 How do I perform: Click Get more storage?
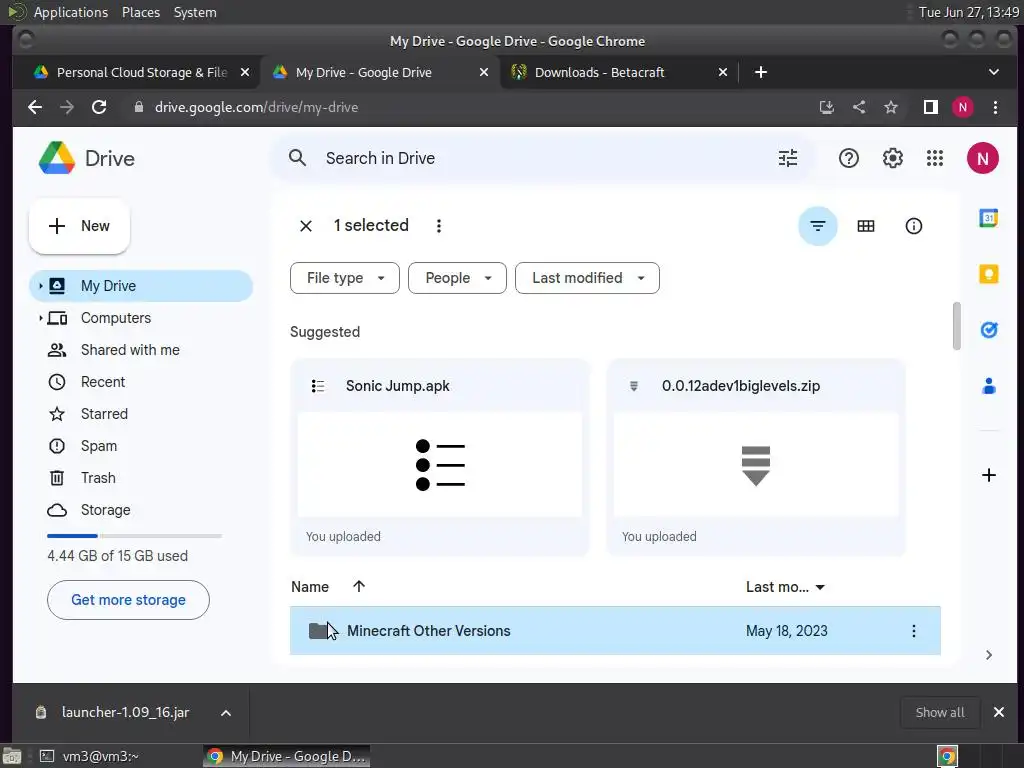(x=128, y=600)
